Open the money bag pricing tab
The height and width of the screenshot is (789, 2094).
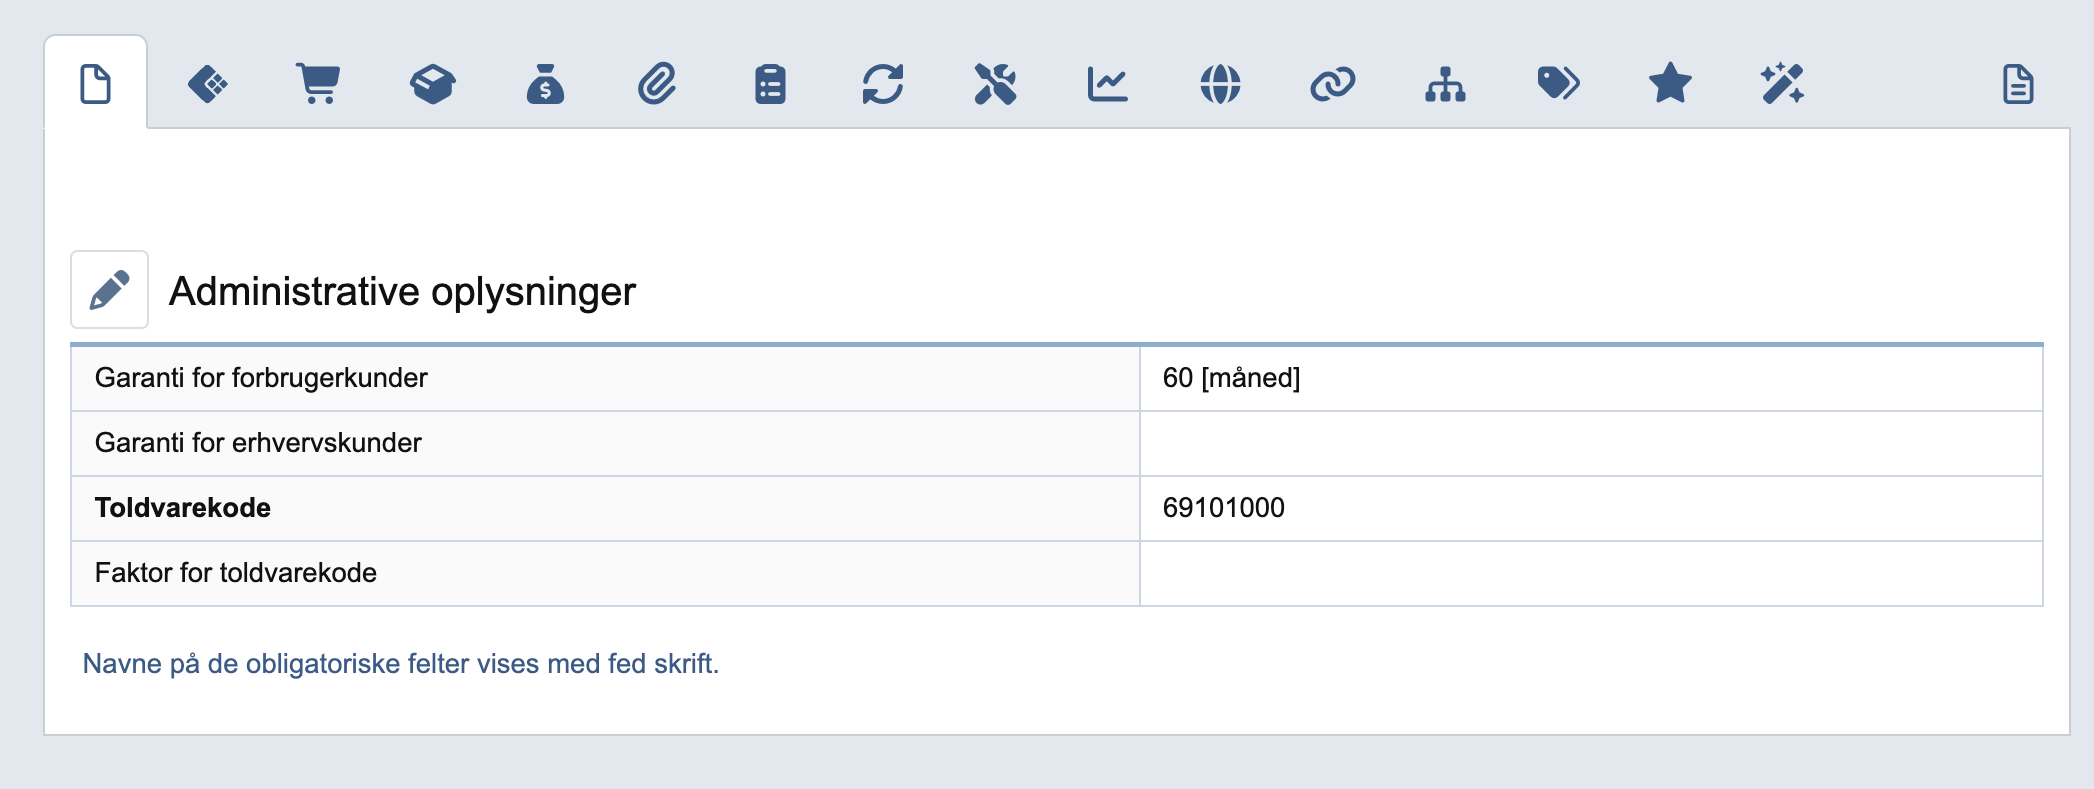point(545,84)
